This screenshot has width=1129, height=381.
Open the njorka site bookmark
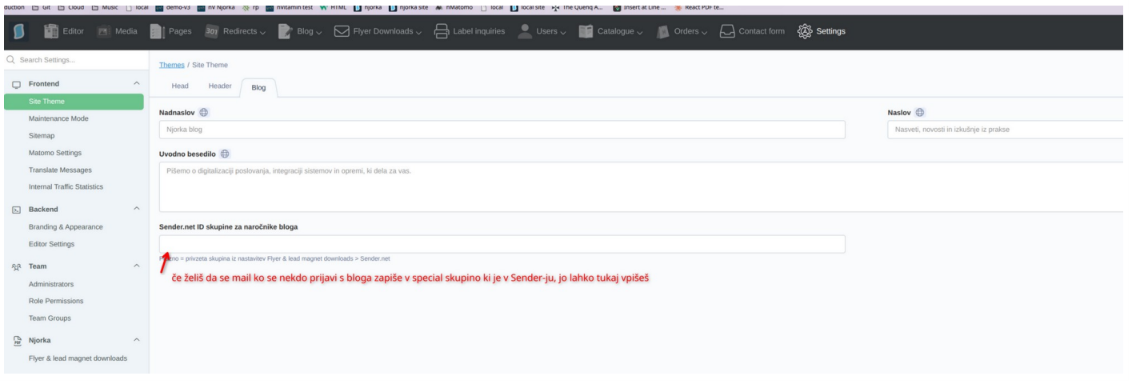408,7
